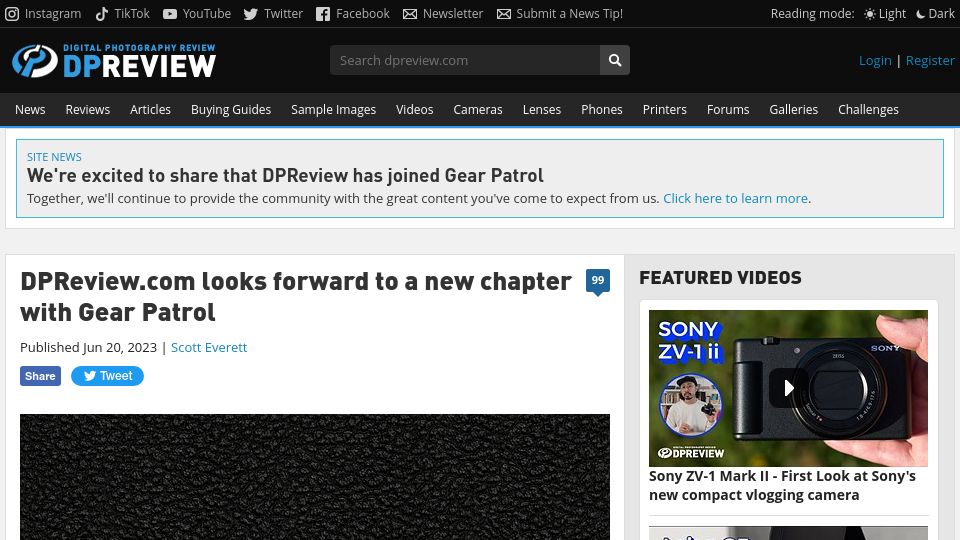The height and width of the screenshot is (540, 960).
Task: Open the Videos menu
Action: tap(414, 110)
